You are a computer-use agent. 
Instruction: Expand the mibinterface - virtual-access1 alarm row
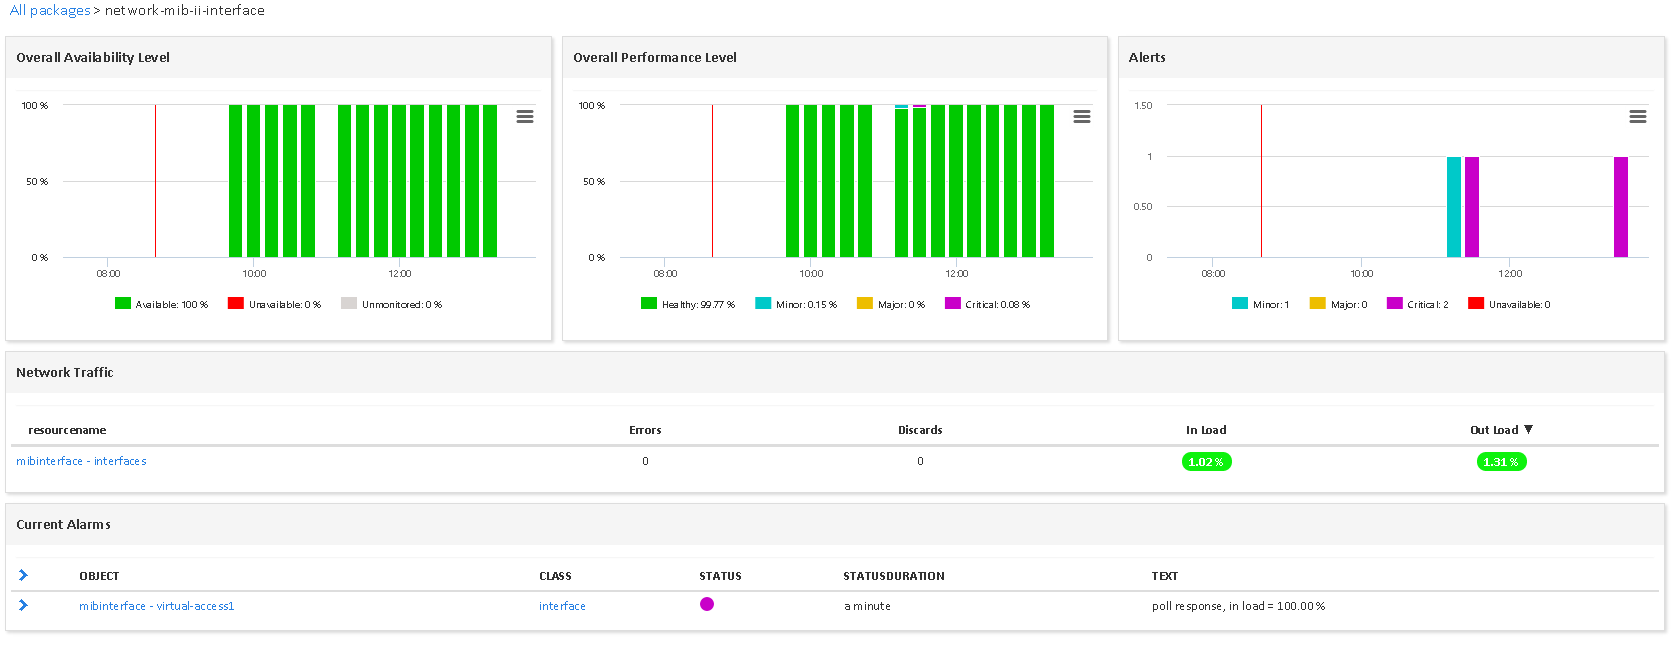tap(23, 605)
